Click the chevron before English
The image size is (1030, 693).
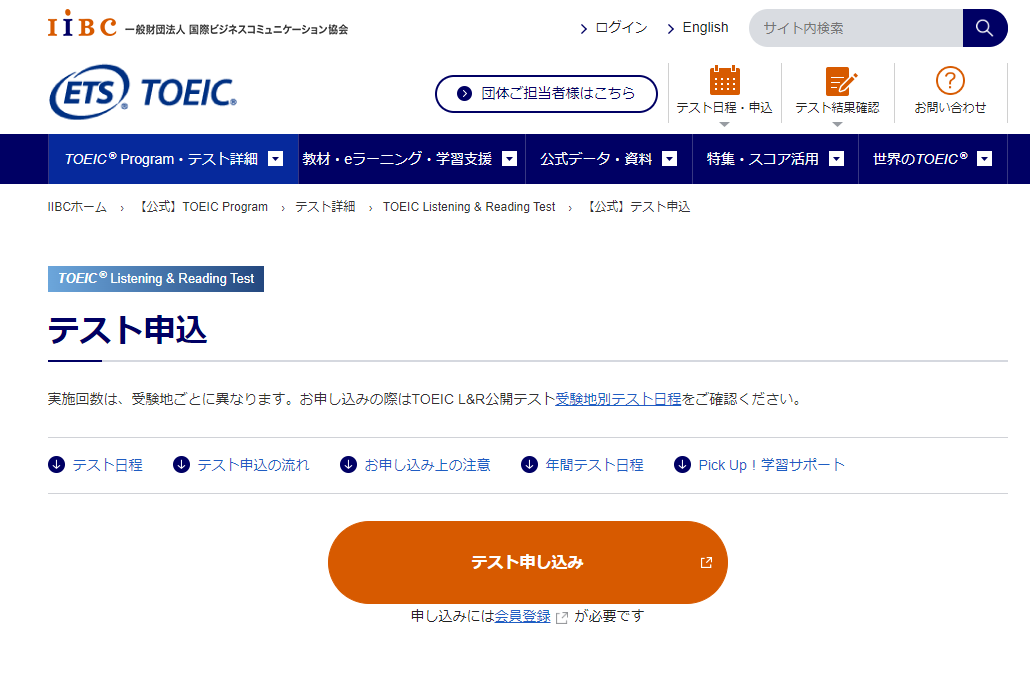coord(670,29)
